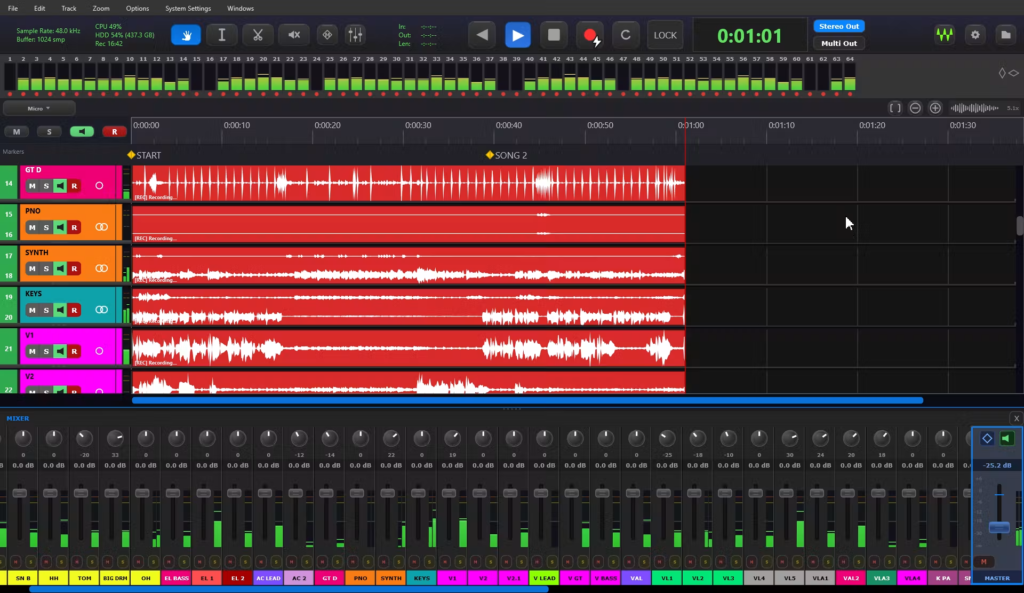Click the master channel diamond icon

pyautogui.click(x=987, y=438)
